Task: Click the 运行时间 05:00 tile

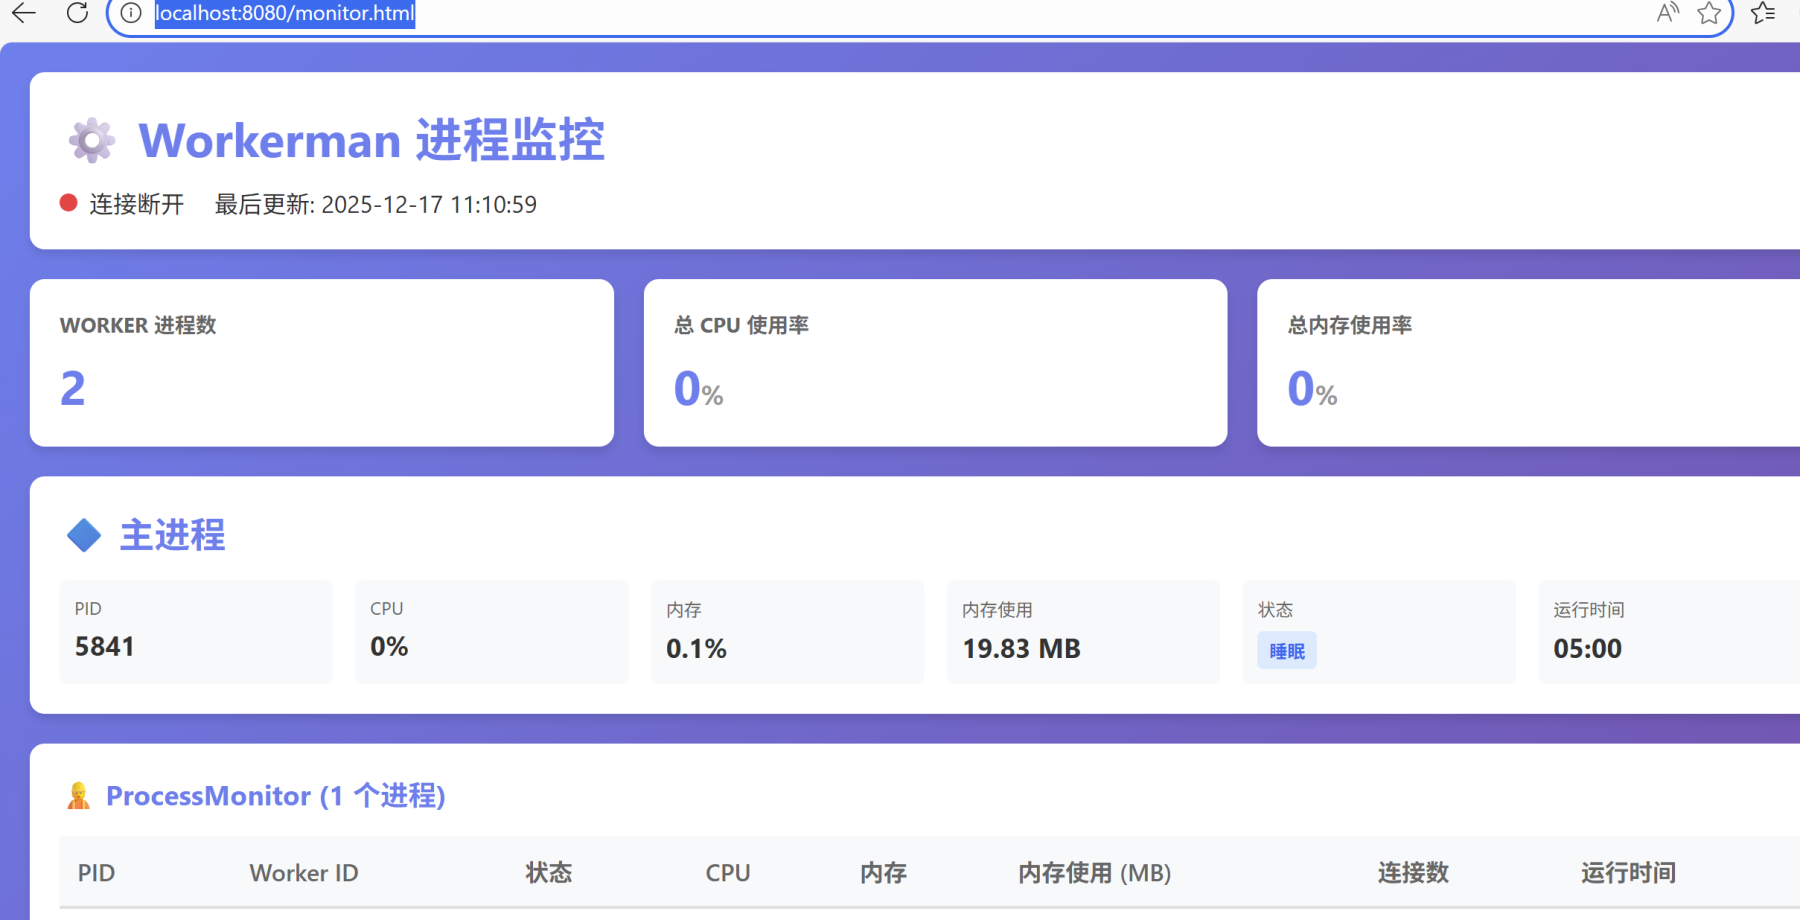Action: [x=1670, y=632]
